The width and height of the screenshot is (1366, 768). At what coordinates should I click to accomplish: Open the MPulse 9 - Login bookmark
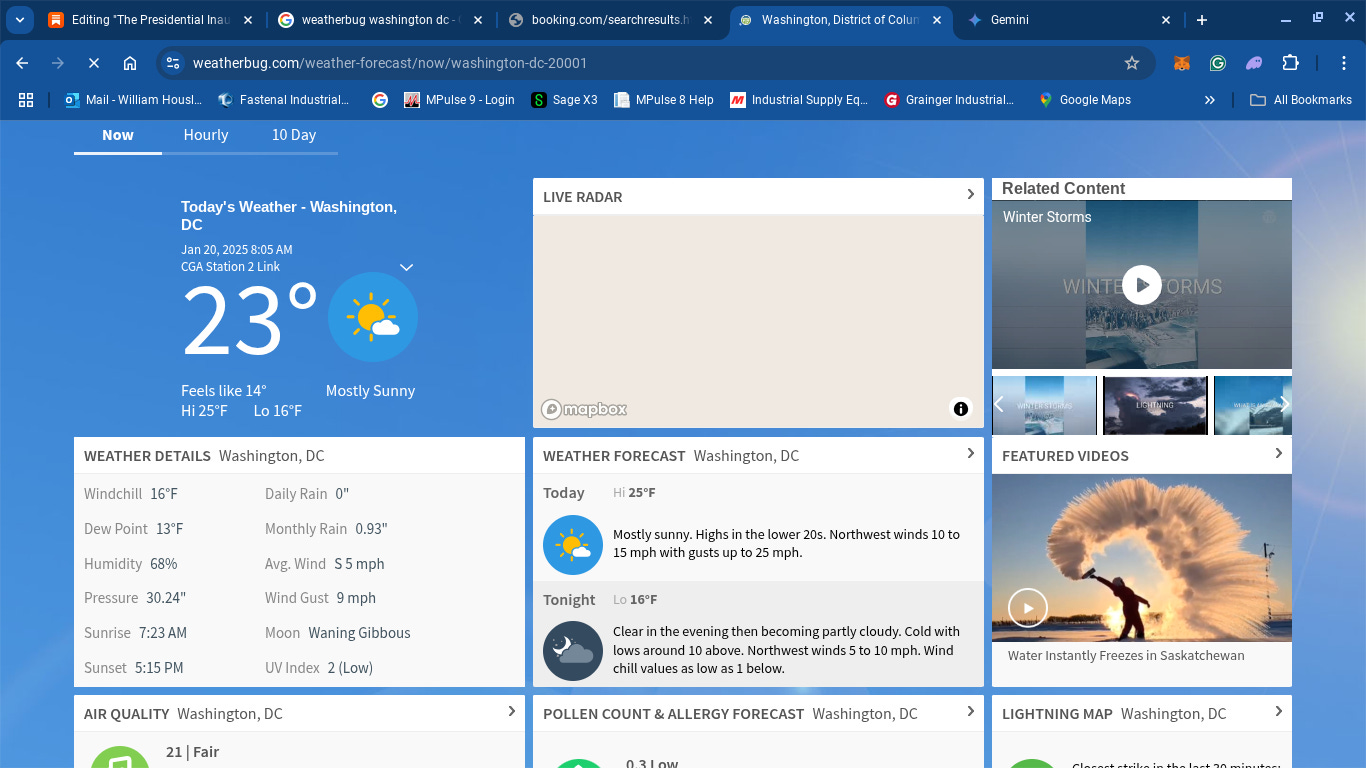coord(459,100)
